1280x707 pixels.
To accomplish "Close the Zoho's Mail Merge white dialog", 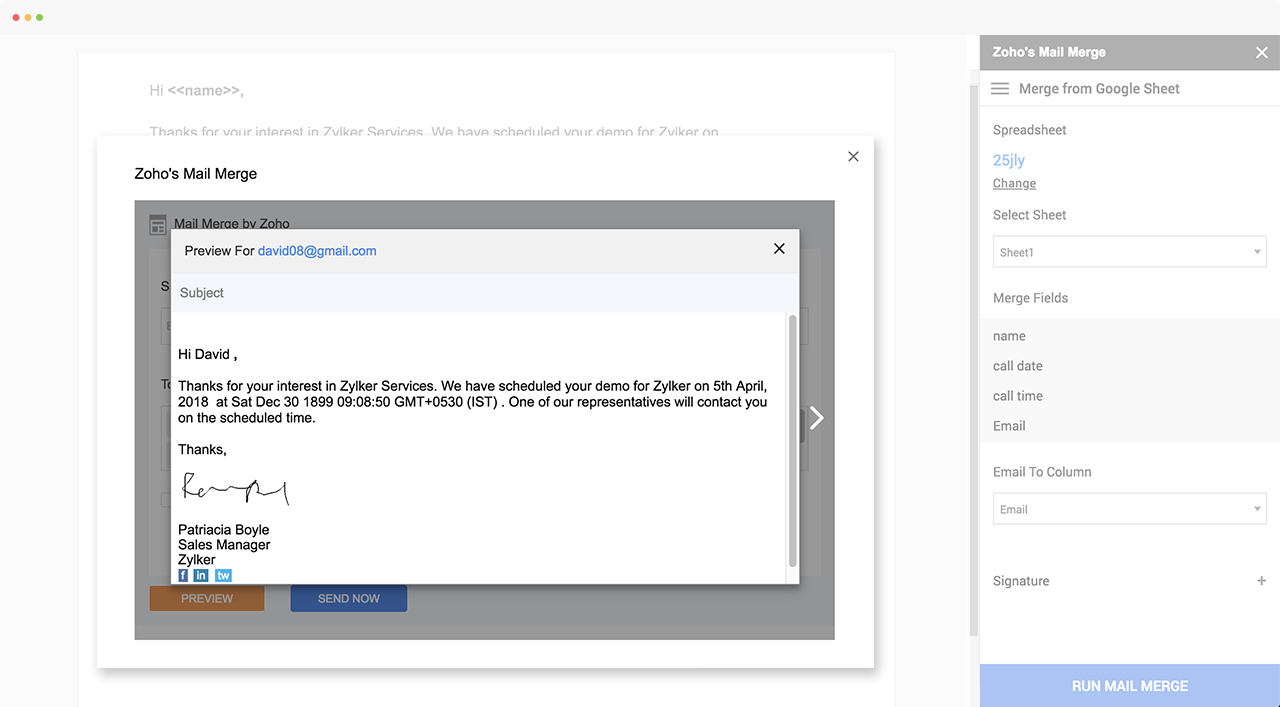I will pos(853,156).
